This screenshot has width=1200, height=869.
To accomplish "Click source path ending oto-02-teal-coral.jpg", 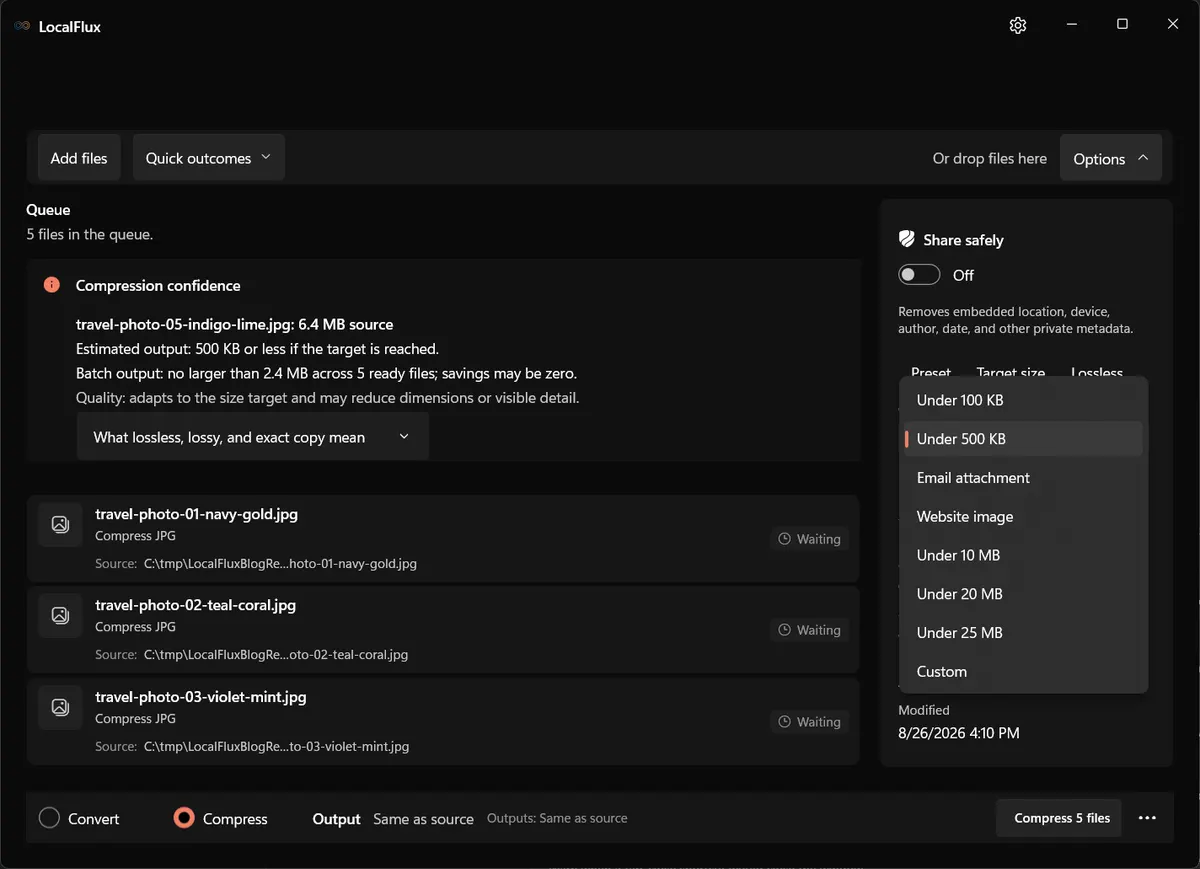I will click(276, 654).
